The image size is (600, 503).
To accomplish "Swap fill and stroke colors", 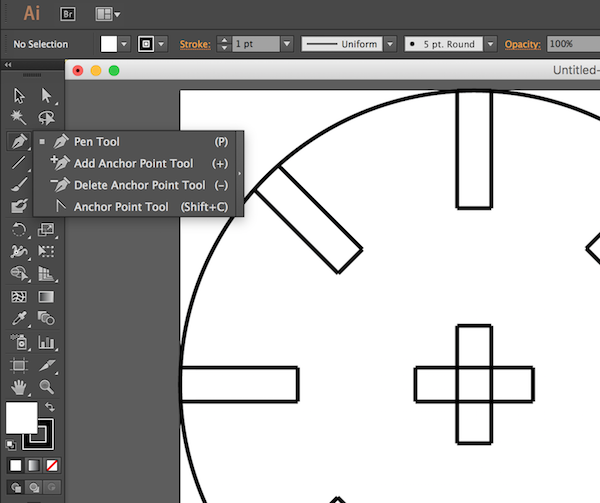I will click(50, 407).
